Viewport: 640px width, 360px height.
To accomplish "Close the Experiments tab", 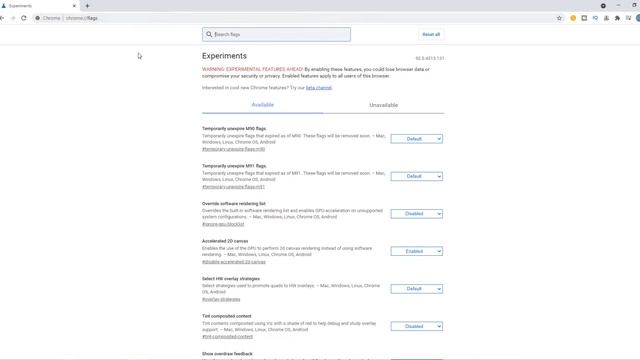I will coord(74,6).
